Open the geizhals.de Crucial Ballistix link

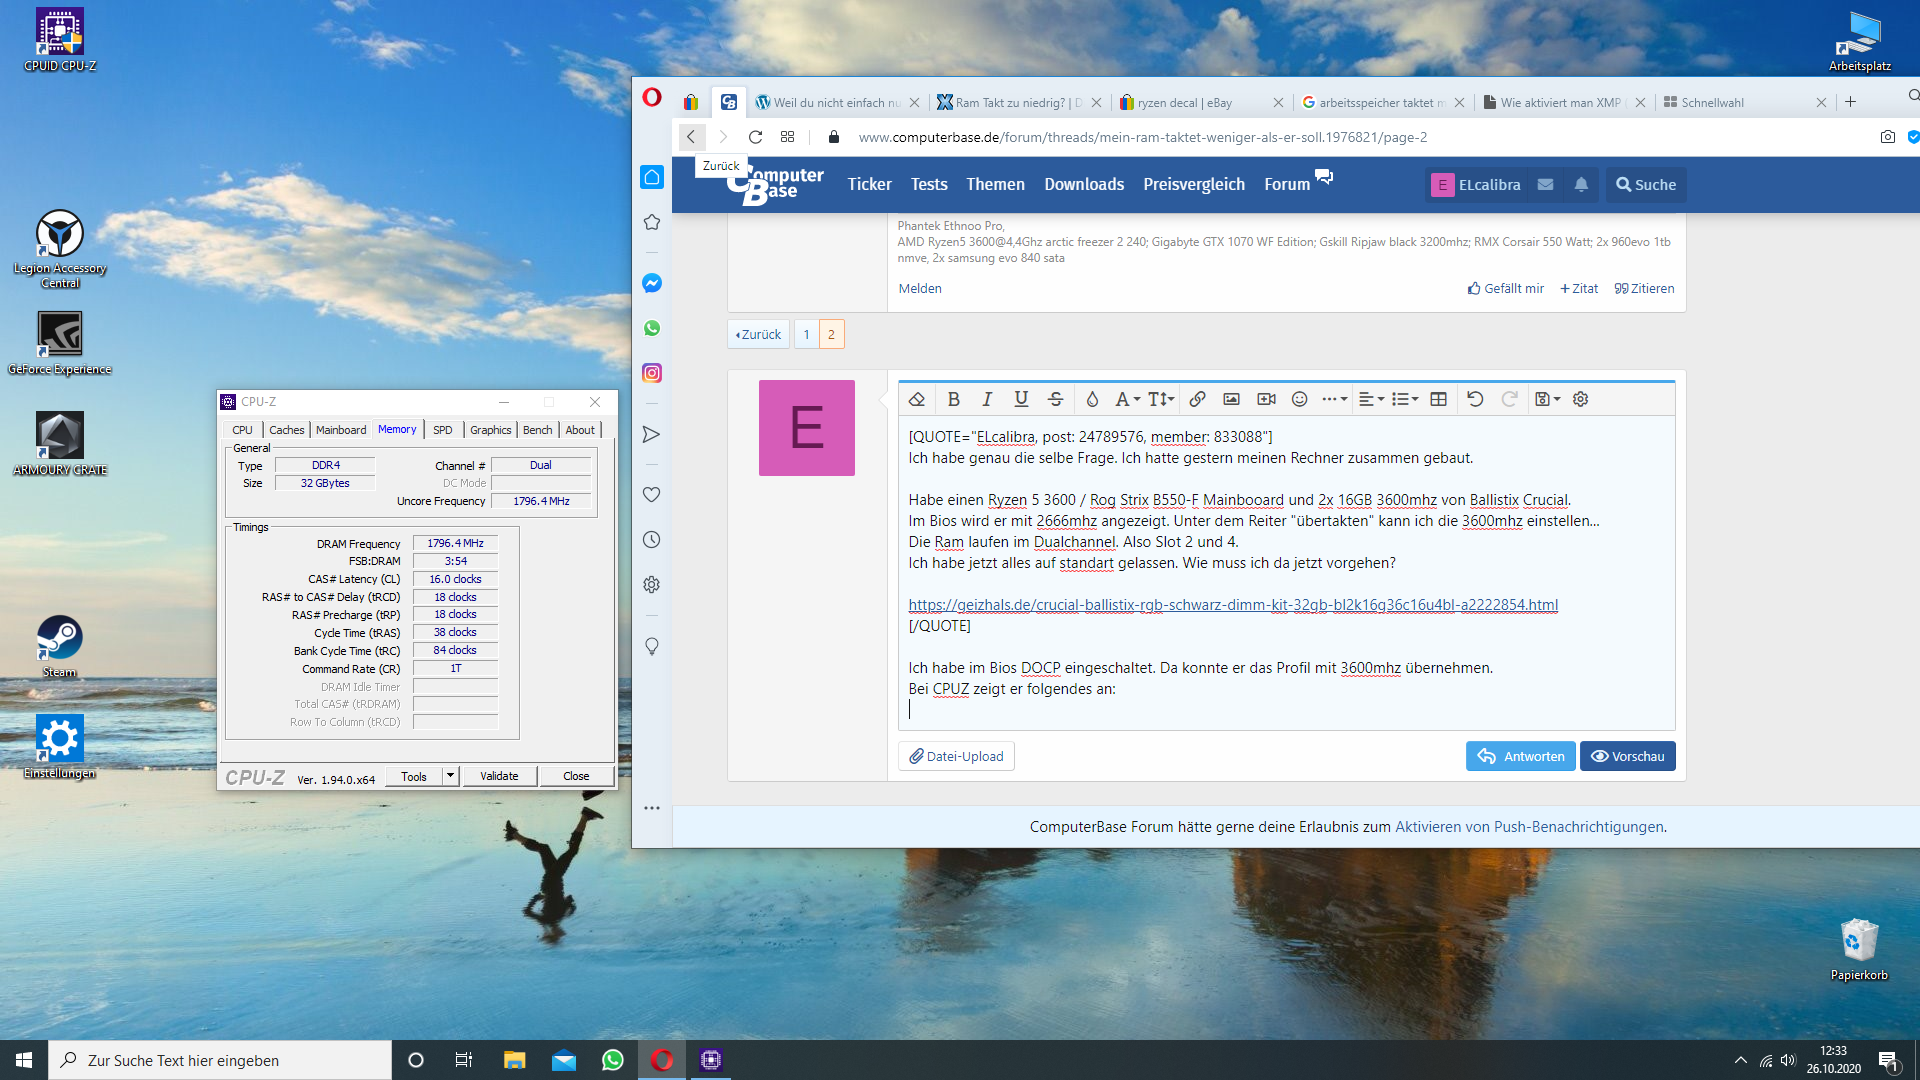tap(1232, 605)
